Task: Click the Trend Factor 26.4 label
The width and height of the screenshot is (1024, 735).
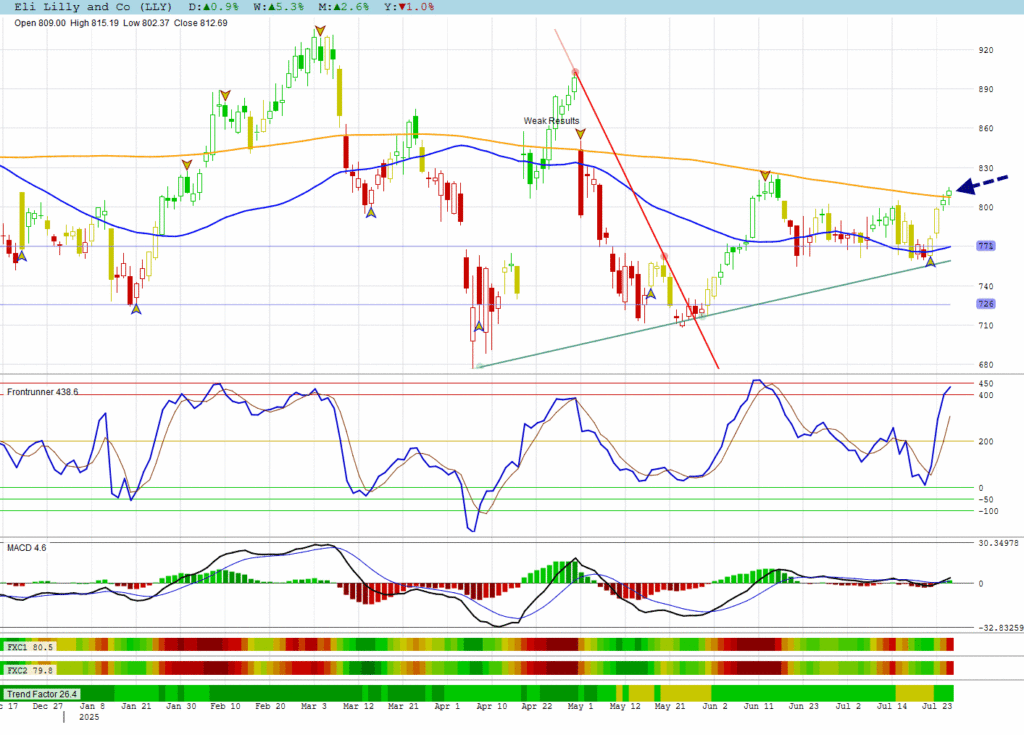Action: [42, 694]
